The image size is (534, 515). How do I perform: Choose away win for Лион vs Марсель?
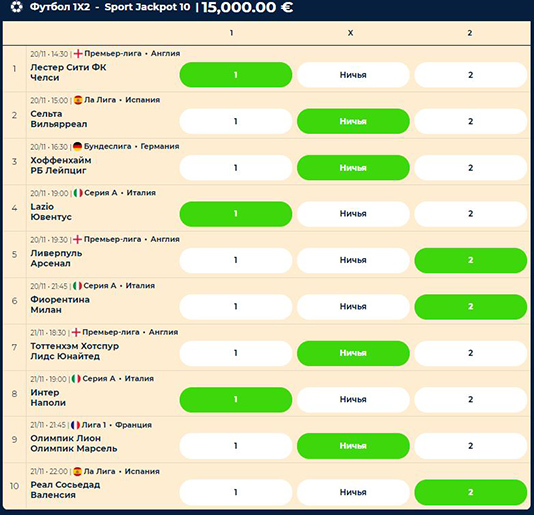click(x=471, y=446)
